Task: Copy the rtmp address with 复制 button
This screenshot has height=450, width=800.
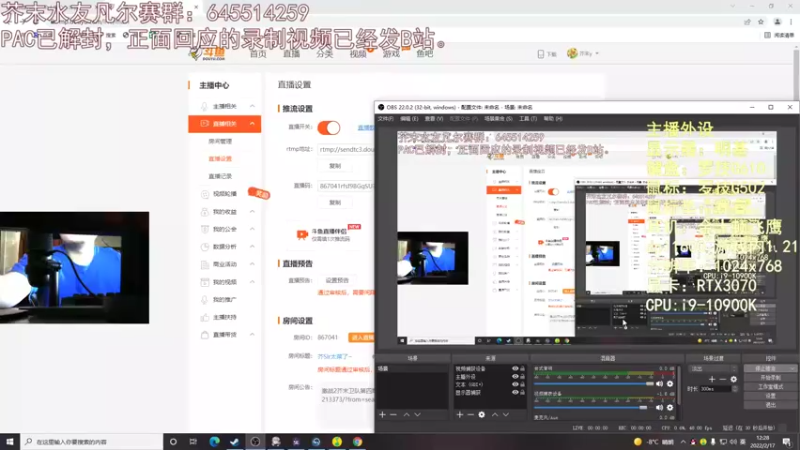Action: [x=335, y=166]
